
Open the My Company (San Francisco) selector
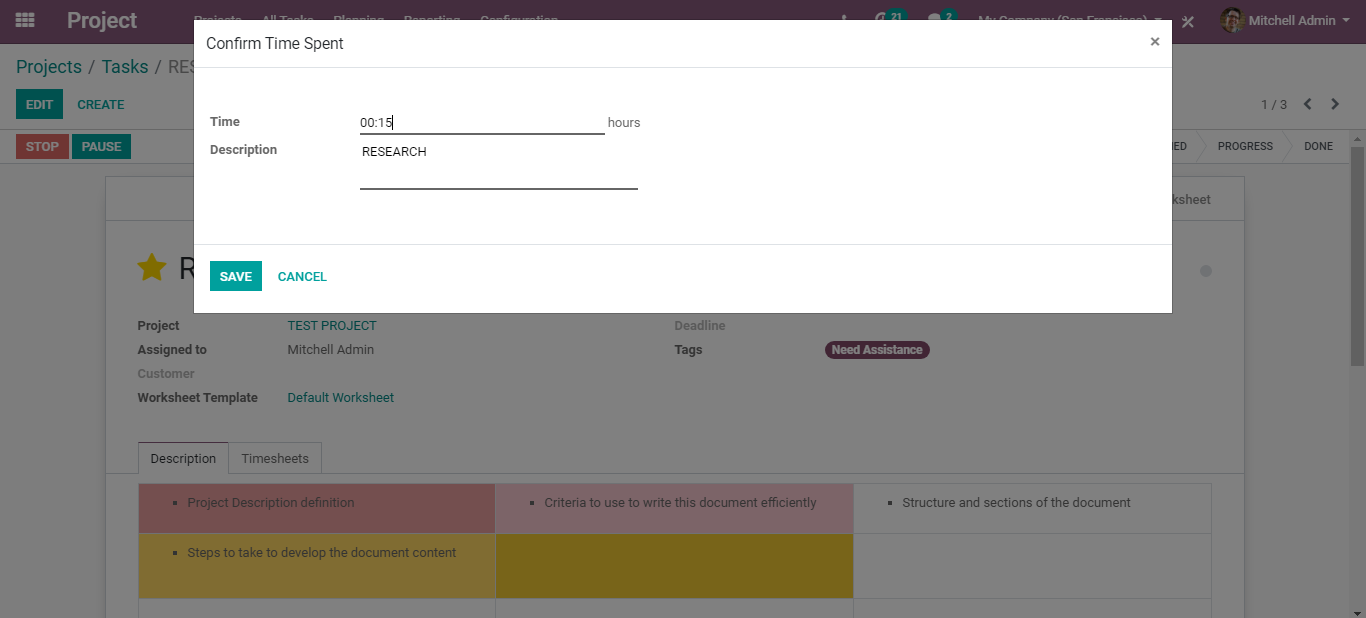[x=1071, y=20]
